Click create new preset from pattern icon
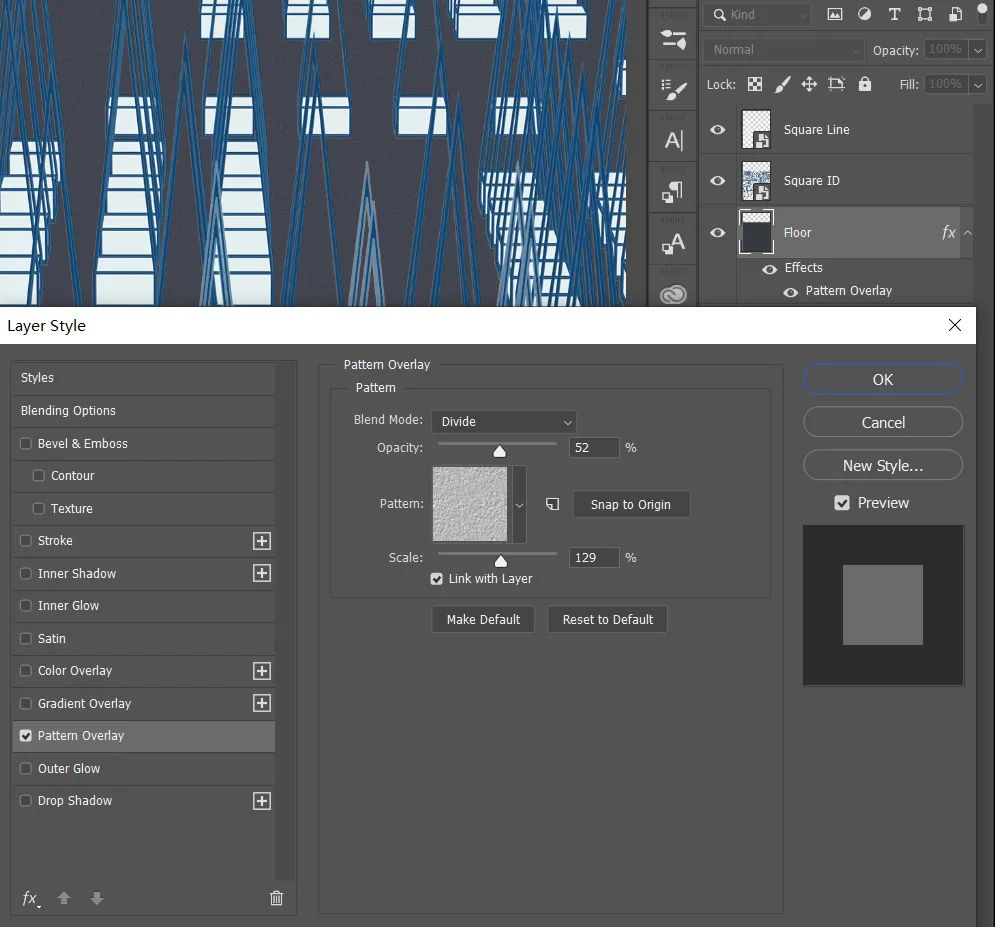 pos(552,505)
